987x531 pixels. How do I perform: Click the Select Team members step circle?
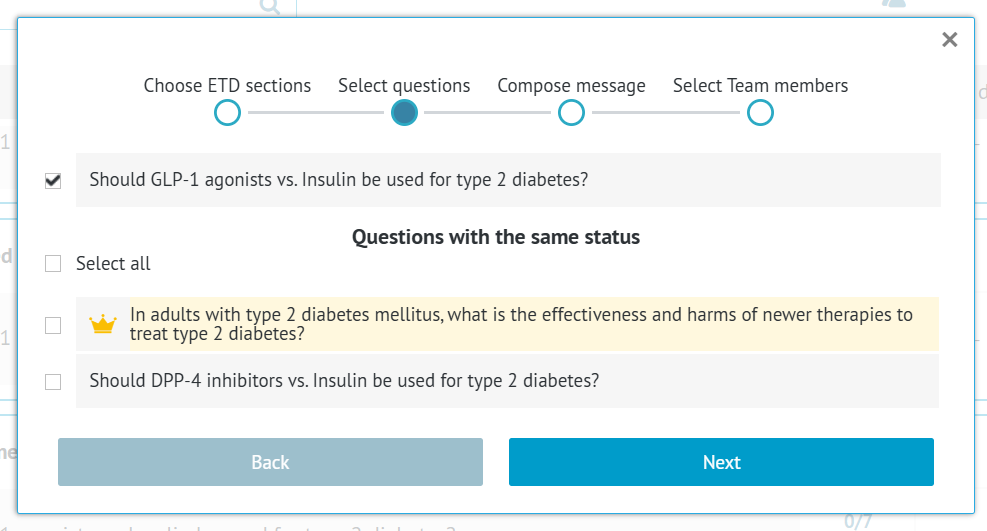(x=760, y=113)
